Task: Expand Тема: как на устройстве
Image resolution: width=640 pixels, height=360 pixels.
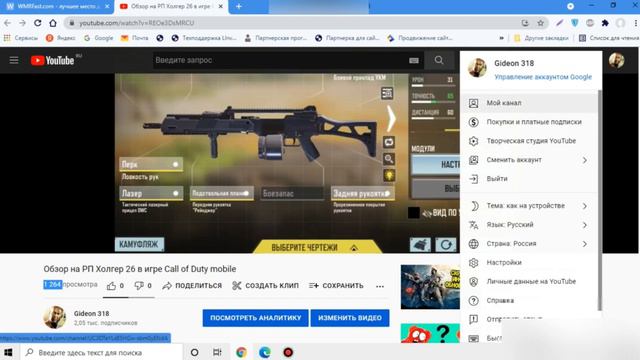Action: tap(529, 206)
